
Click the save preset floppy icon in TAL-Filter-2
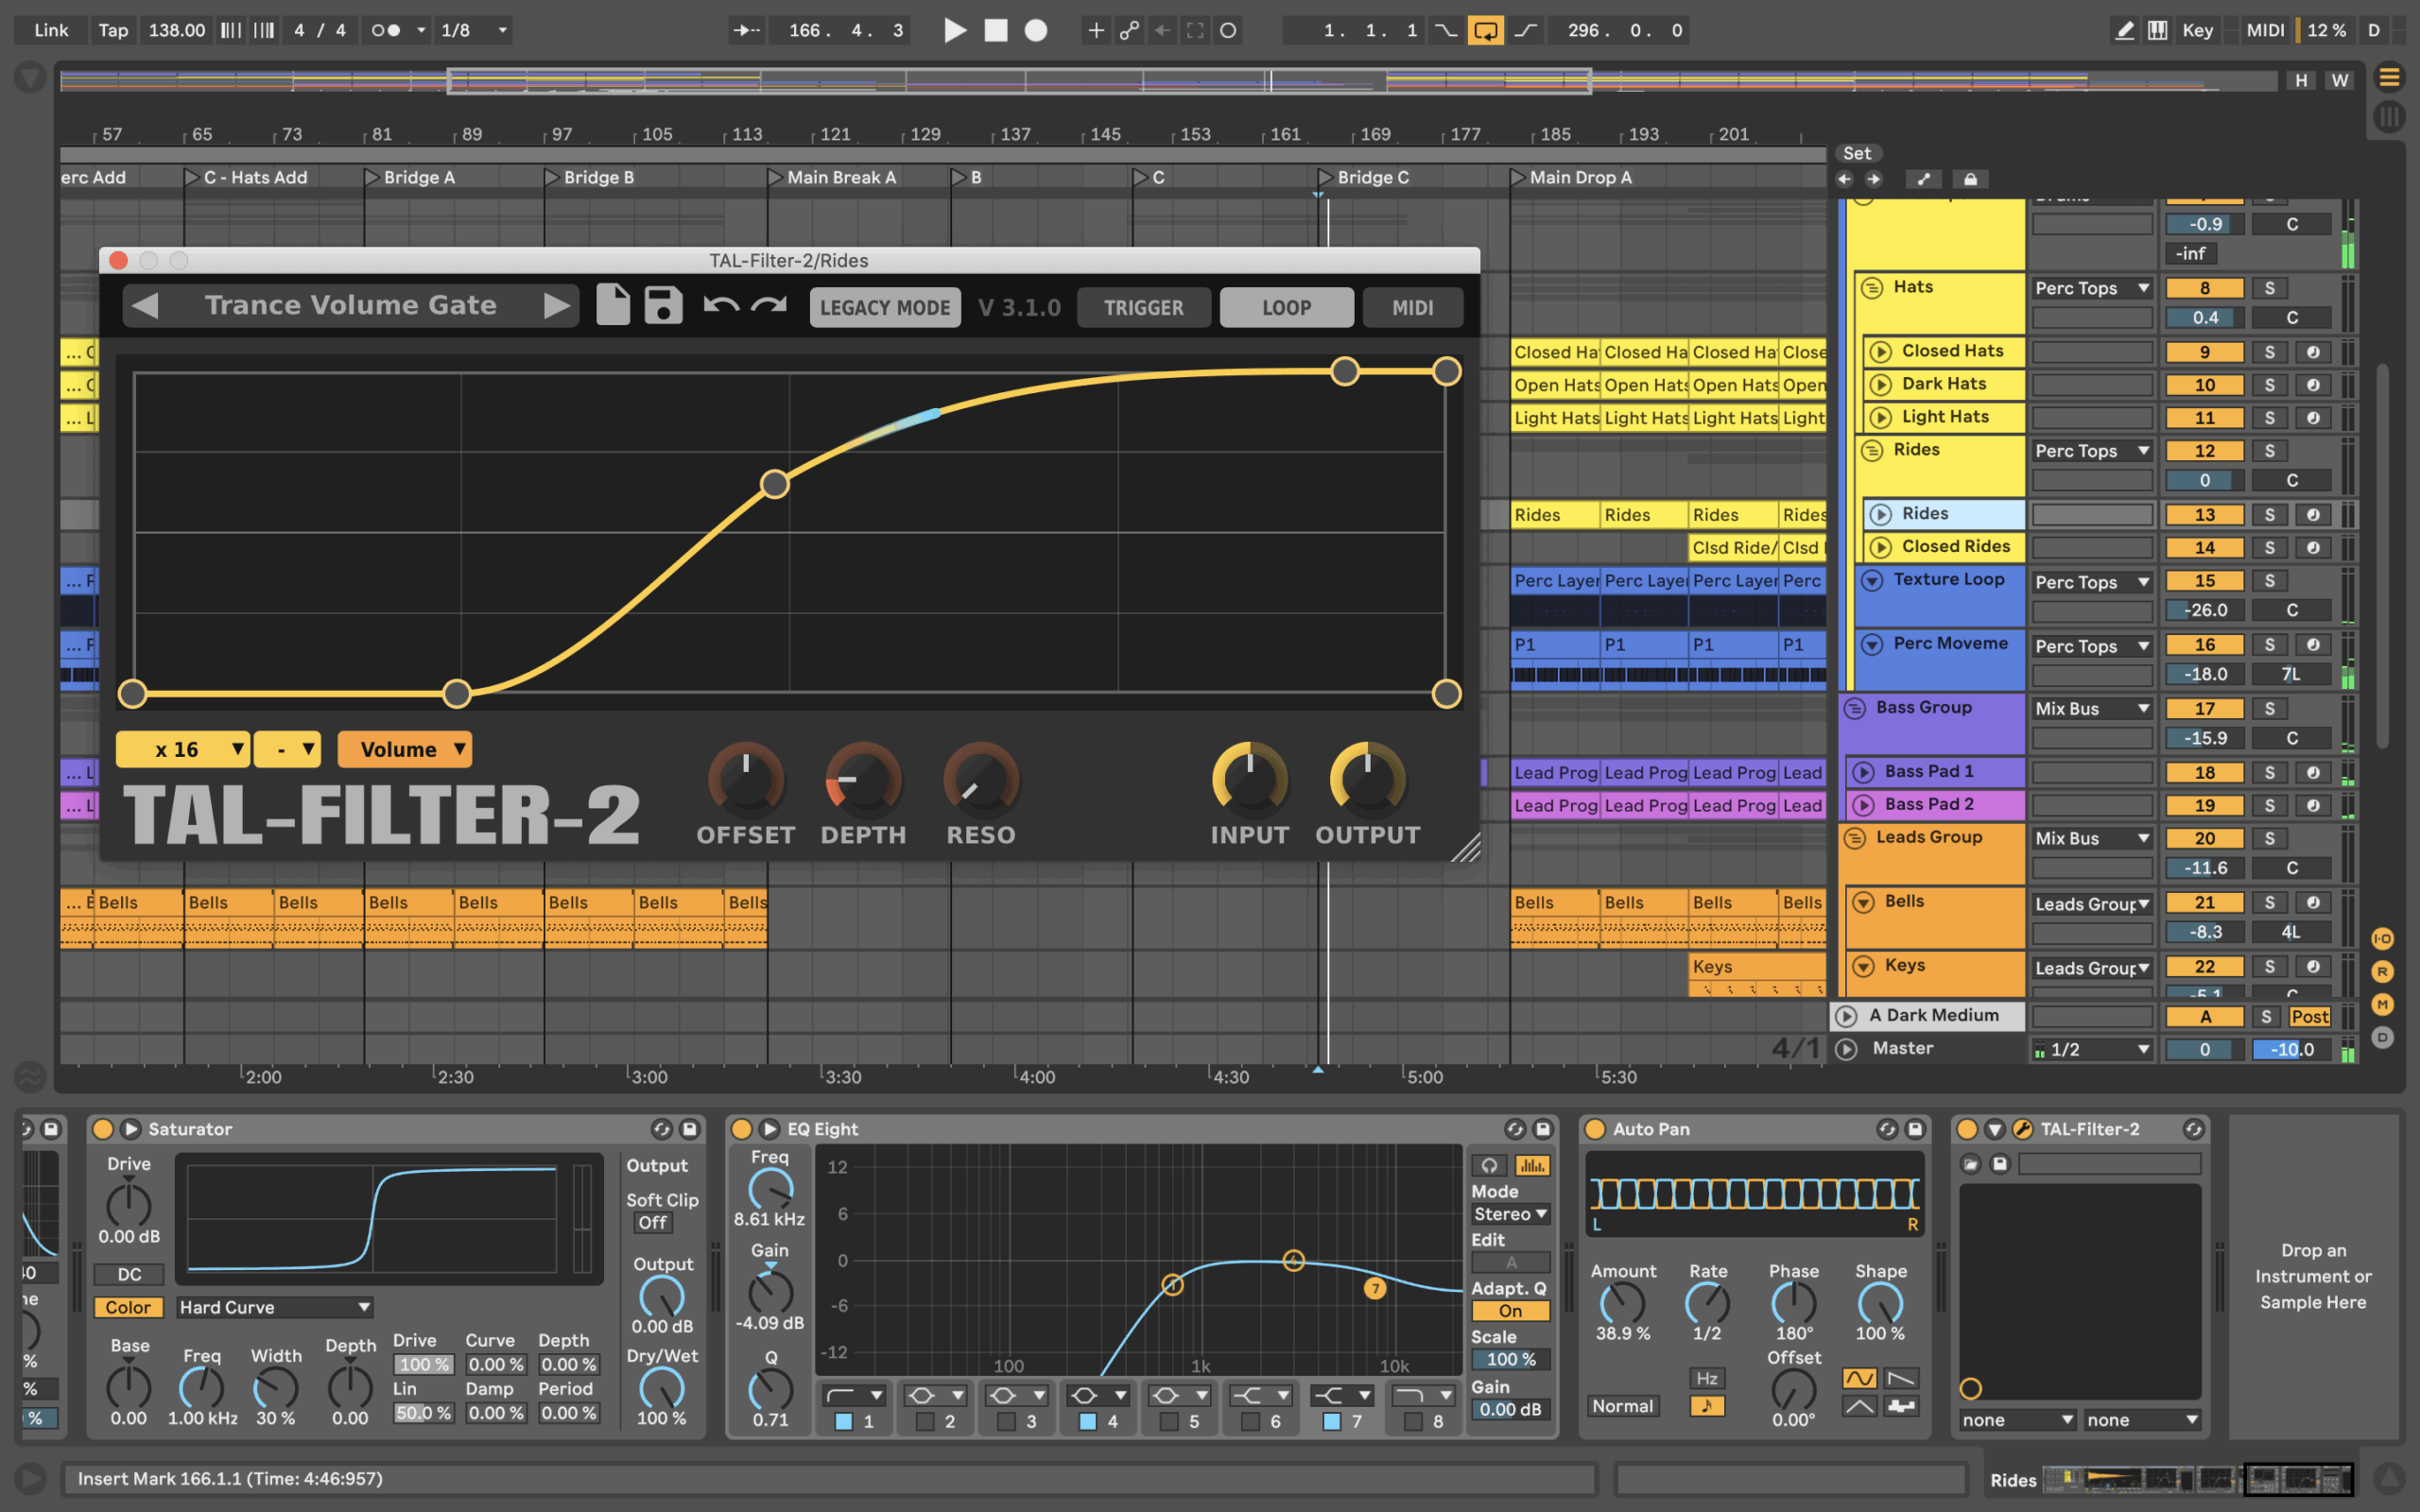coord(663,306)
